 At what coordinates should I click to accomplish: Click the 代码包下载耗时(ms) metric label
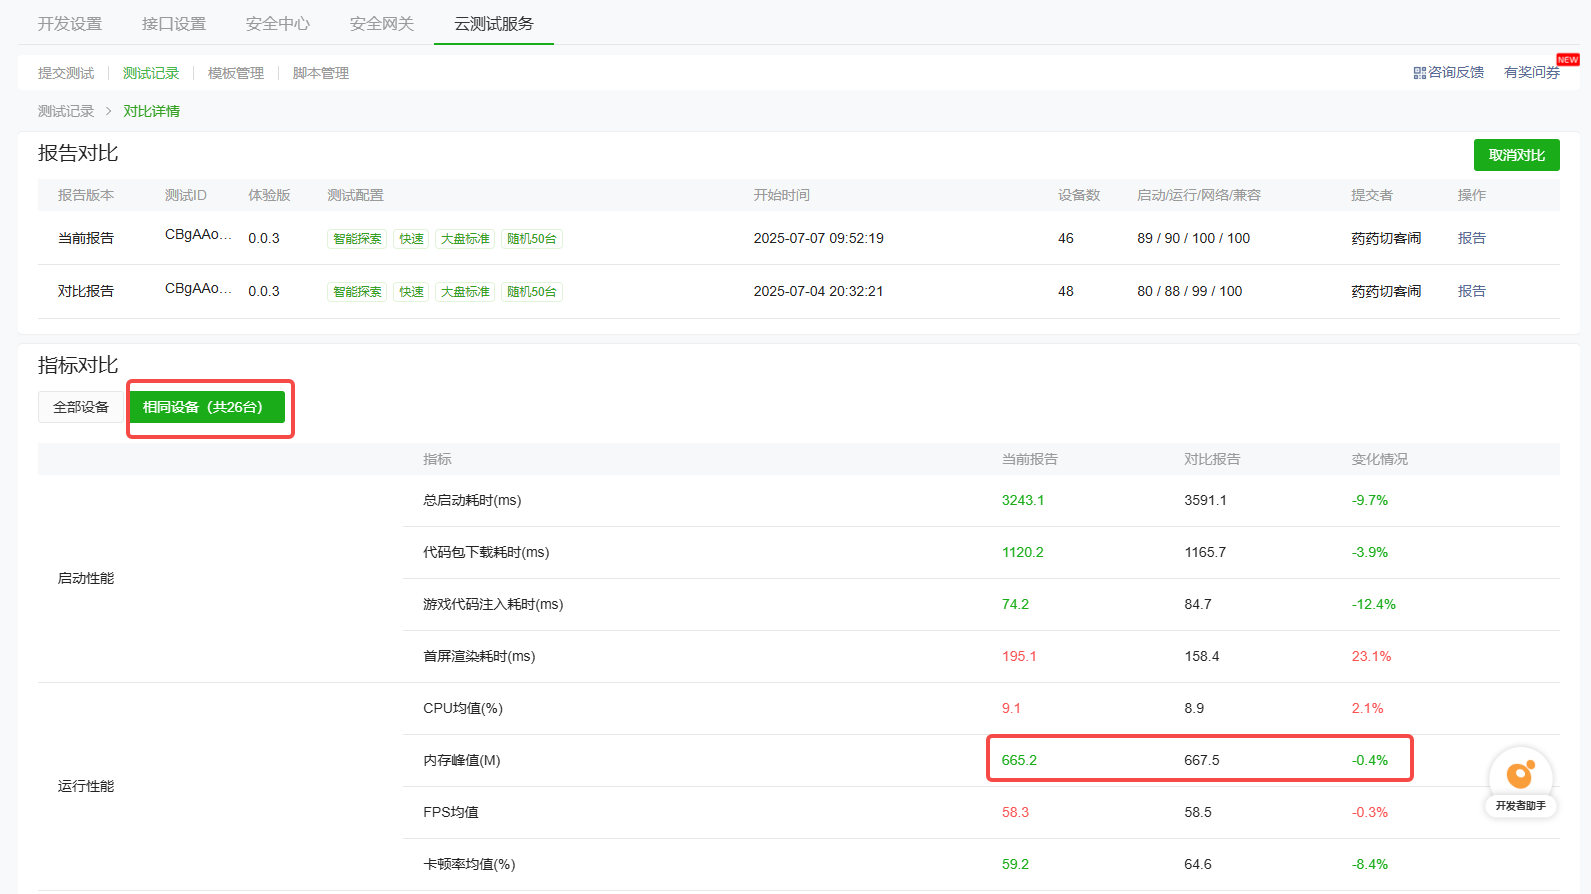[x=486, y=552]
